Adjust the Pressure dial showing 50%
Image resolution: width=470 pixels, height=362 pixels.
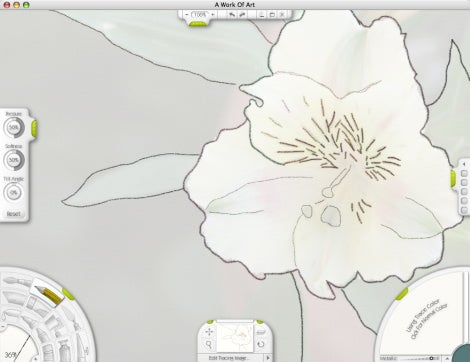14,127
